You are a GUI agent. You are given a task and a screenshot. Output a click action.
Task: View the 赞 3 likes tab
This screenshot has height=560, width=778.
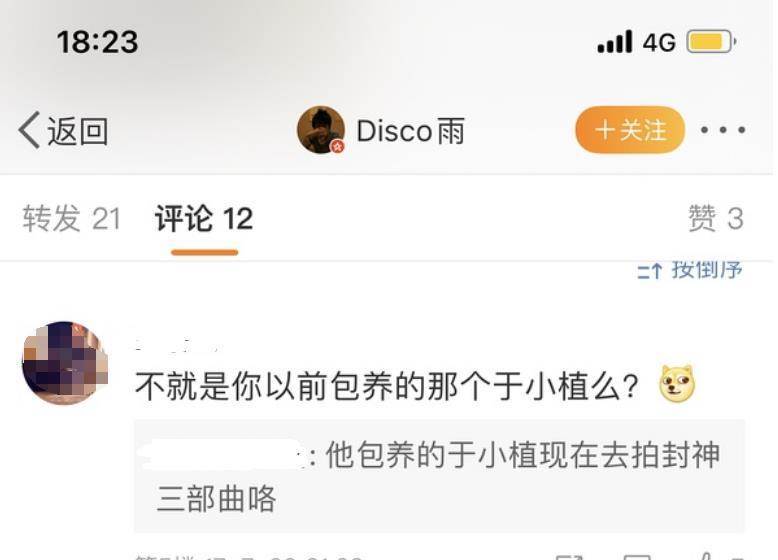pos(715,218)
